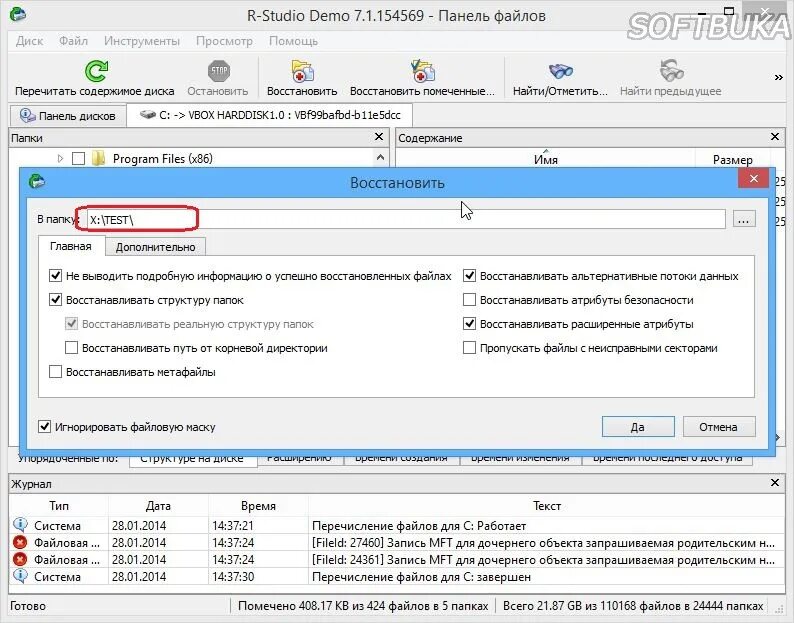Expand the Program Files (x86) tree node

coord(60,159)
